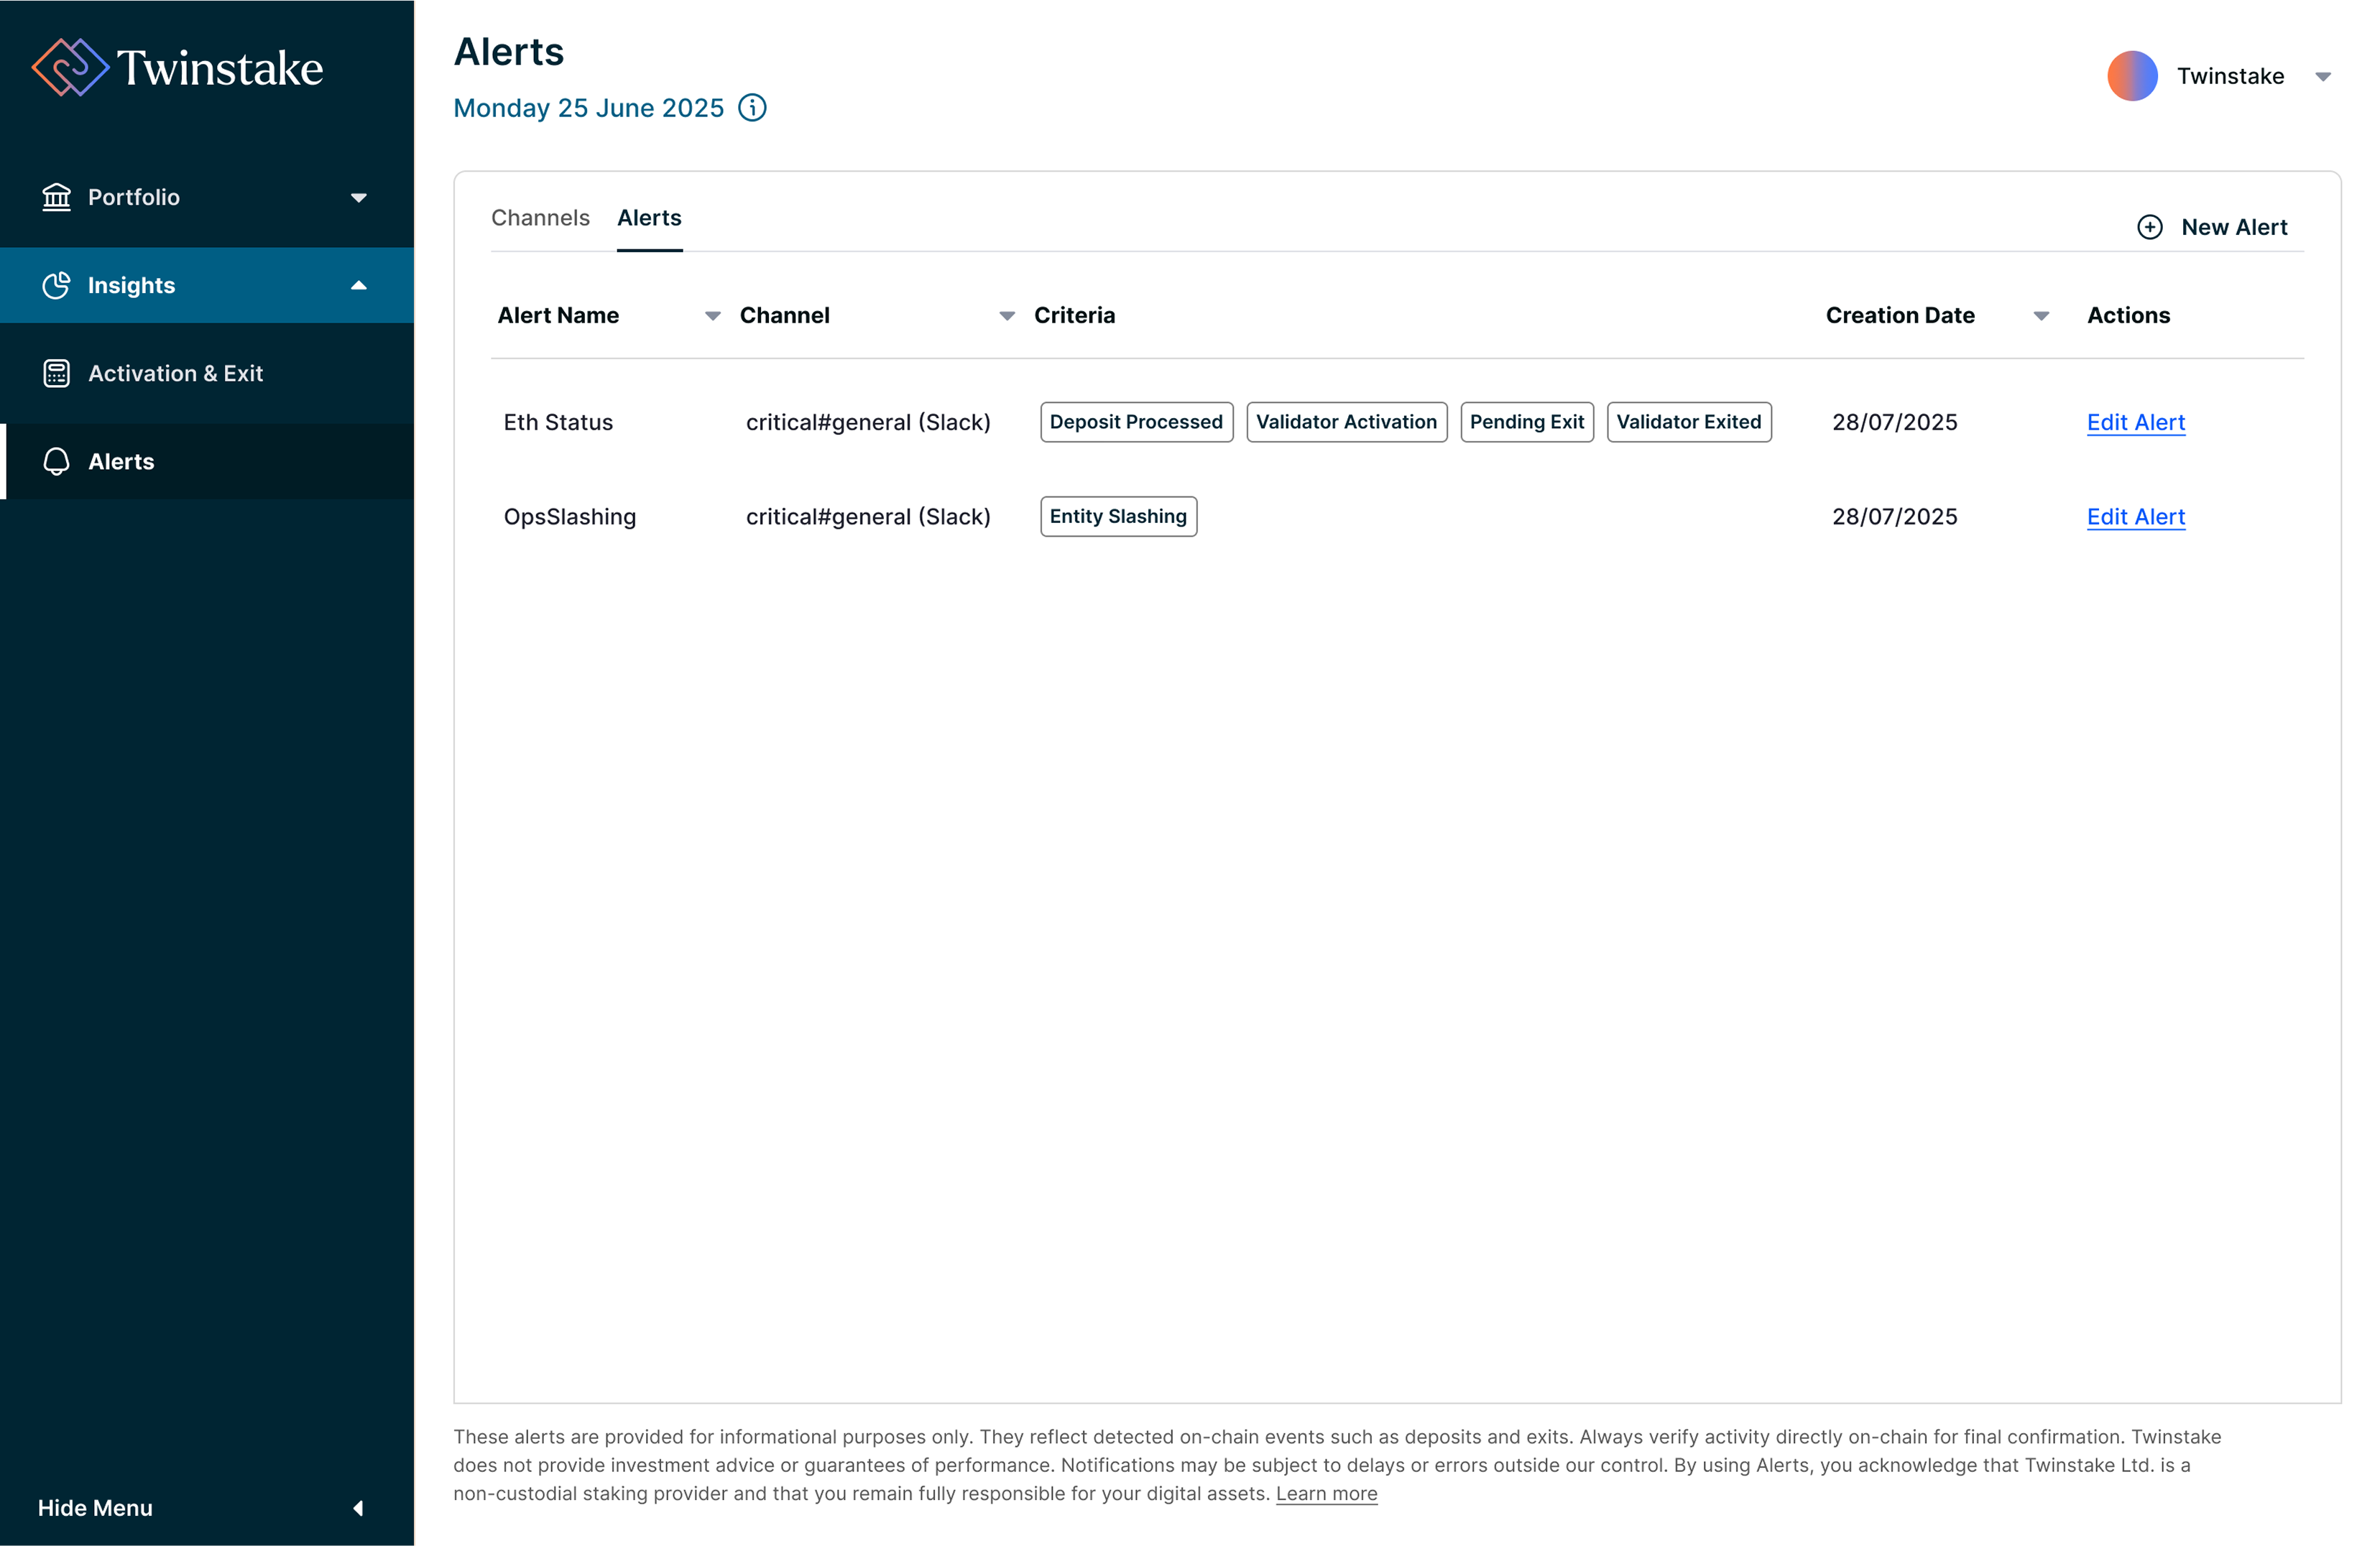The width and height of the screenshot is (2380, 1546).
Task: Click the Validator Activation criteria tag
Action: click(1346, 422)
